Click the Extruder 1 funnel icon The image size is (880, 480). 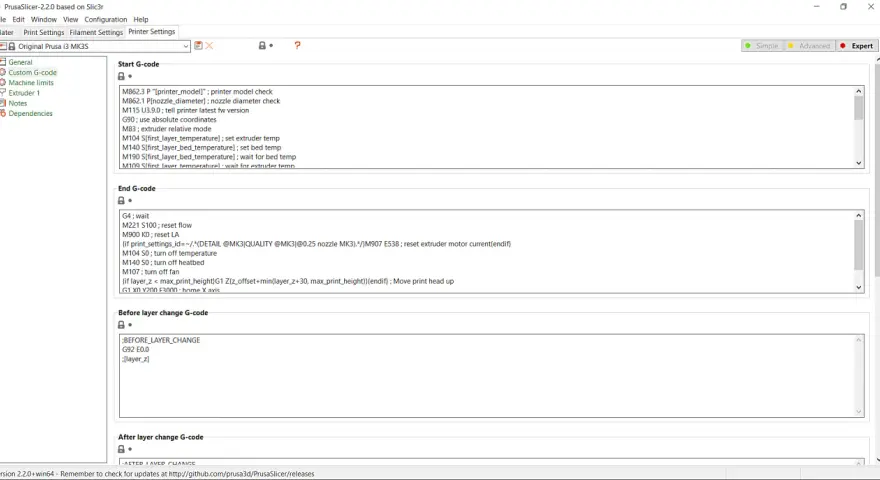(3, 93)
